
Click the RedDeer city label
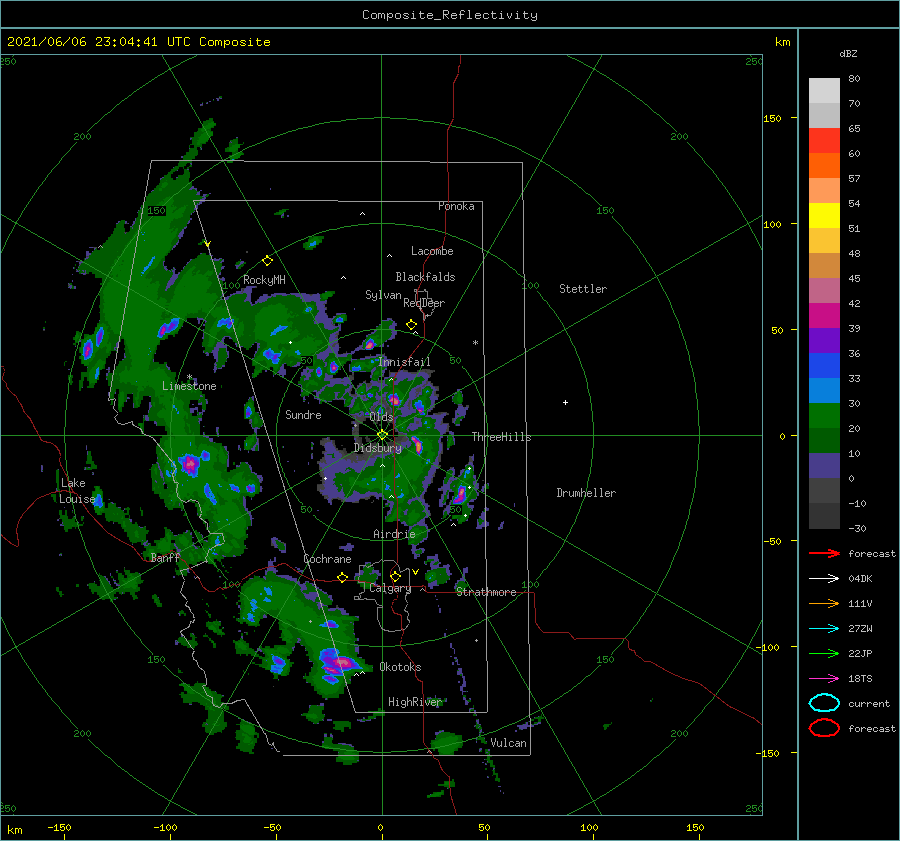point(424,303)
